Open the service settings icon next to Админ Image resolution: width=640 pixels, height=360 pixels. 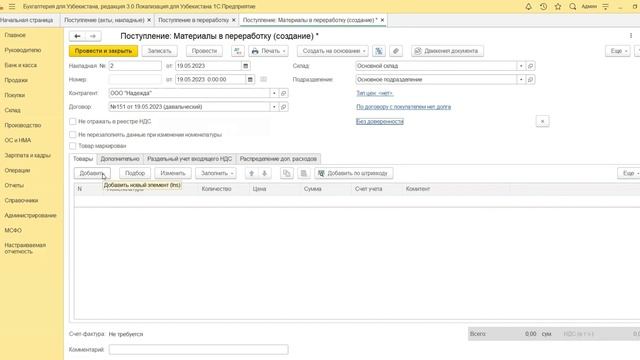coord(606,7)
